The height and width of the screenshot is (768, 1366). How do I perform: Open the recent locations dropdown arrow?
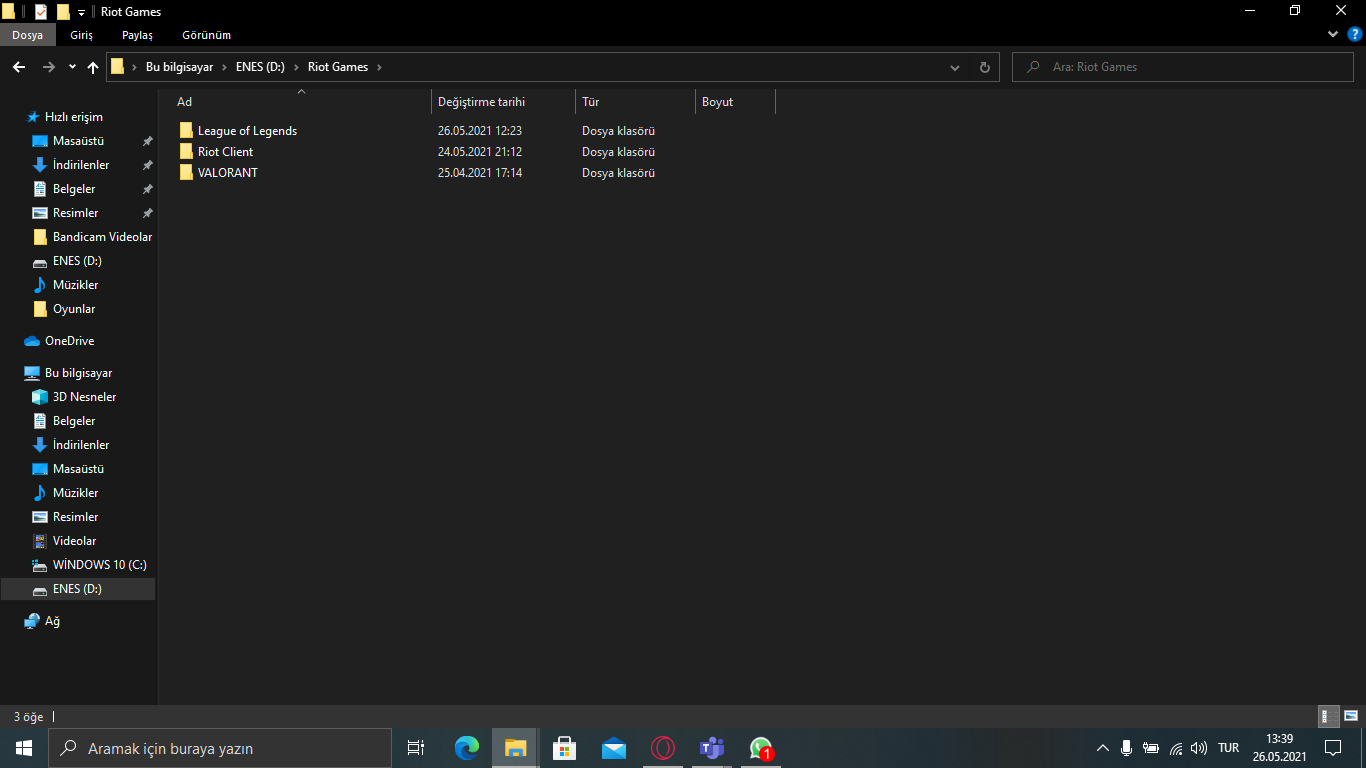72,67
